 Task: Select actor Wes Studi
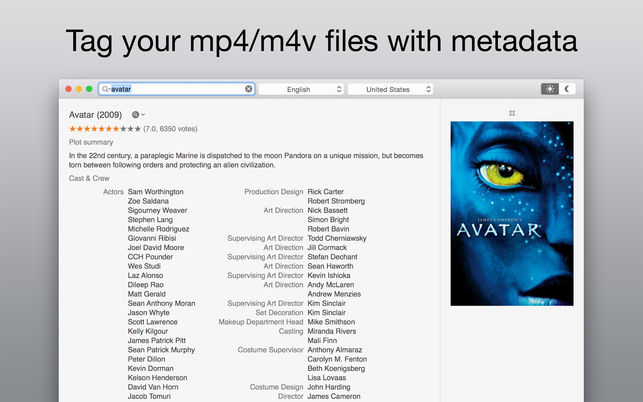pos(144,266)
